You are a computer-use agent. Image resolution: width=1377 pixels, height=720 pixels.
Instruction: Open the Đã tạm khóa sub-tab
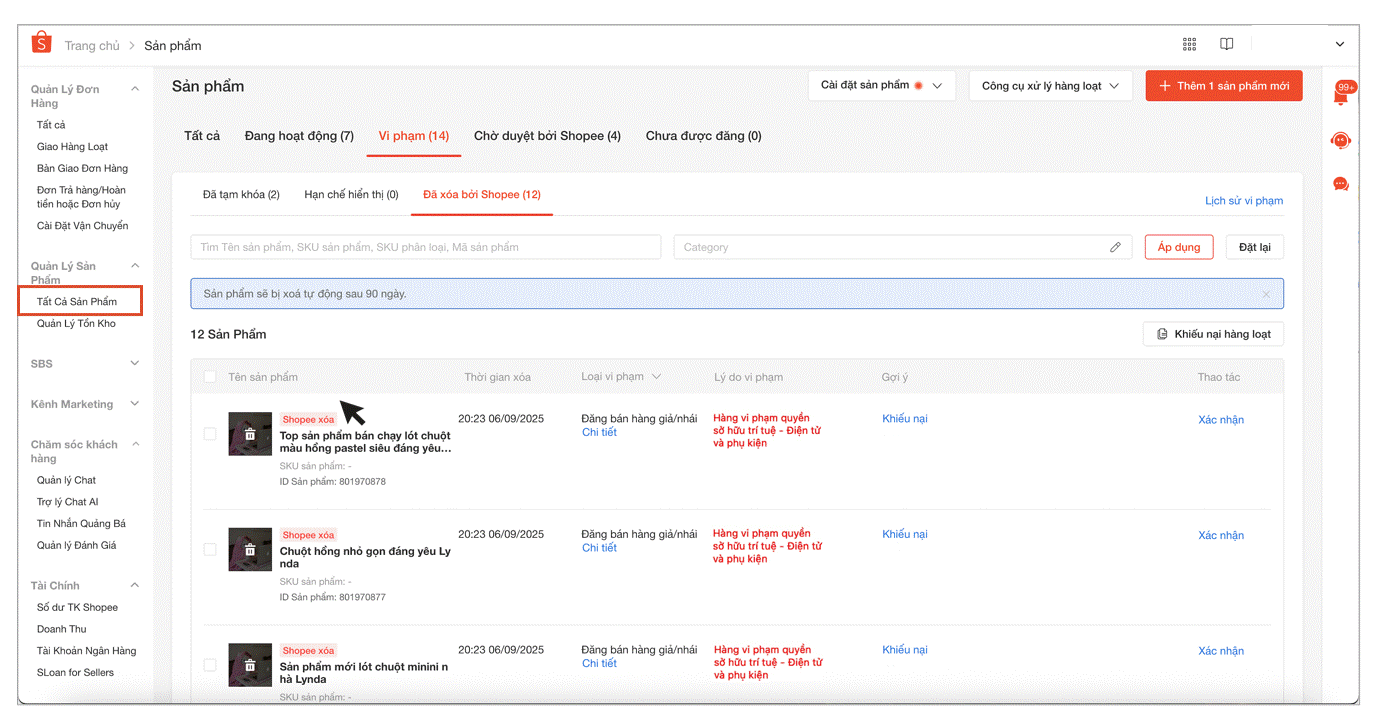(241, 195)
